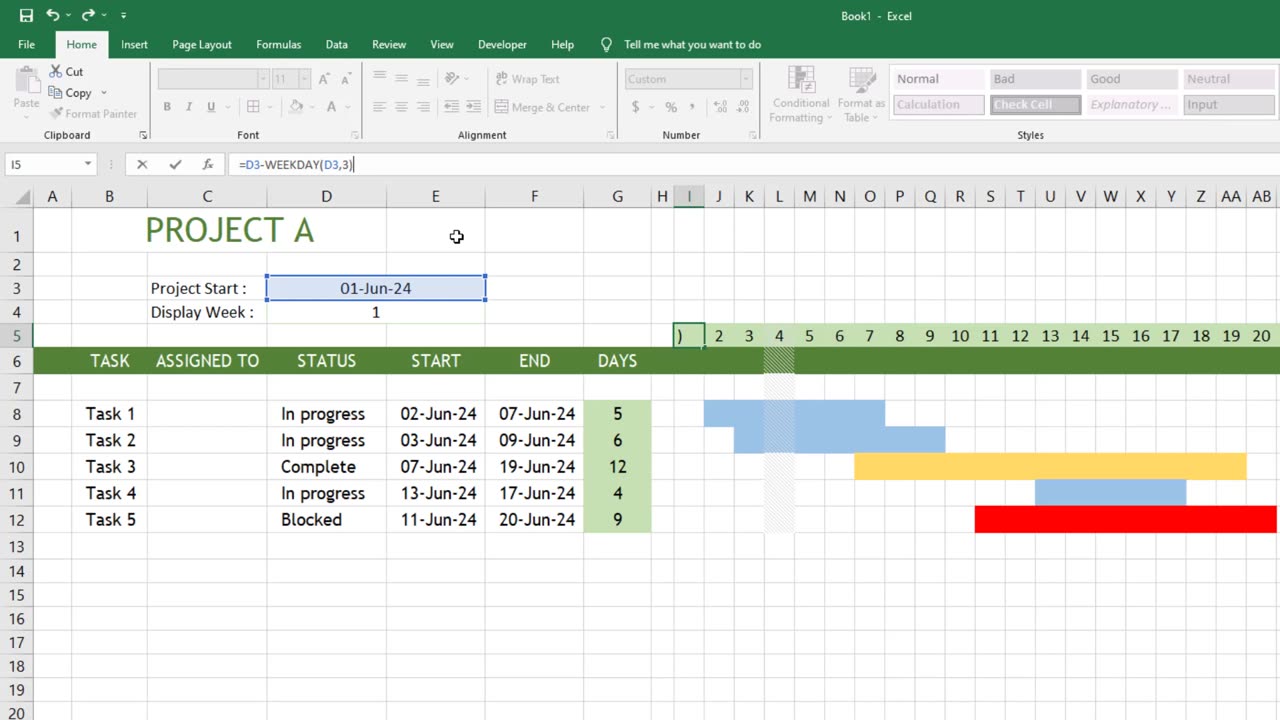Switch to the Page Layout tab
Image resolution: width=1280 pixels, height=720 pixels.
[x=202, y=44]
